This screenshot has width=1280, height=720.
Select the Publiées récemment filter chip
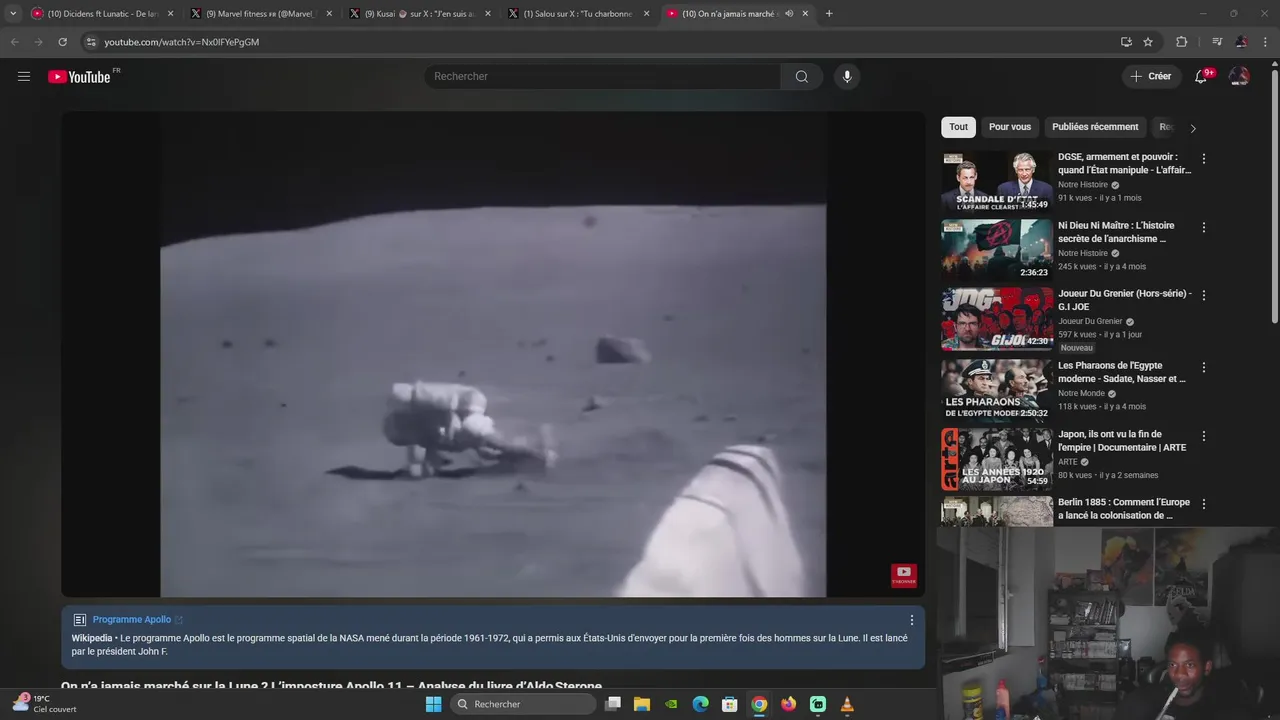[x=1095, y=127]
